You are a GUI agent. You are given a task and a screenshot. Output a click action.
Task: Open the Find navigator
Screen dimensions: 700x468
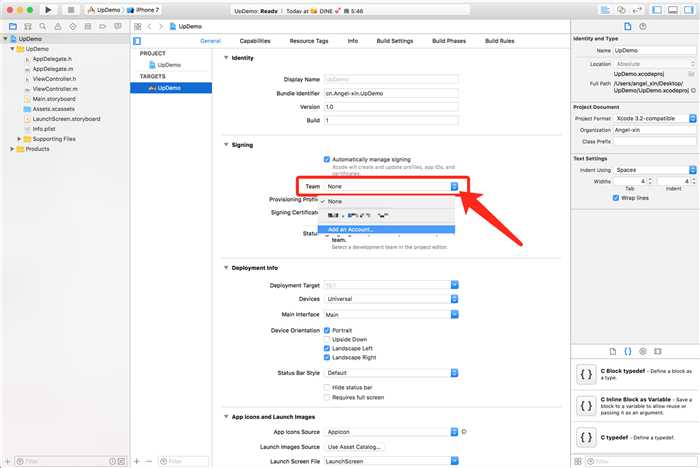click(43, 27)
